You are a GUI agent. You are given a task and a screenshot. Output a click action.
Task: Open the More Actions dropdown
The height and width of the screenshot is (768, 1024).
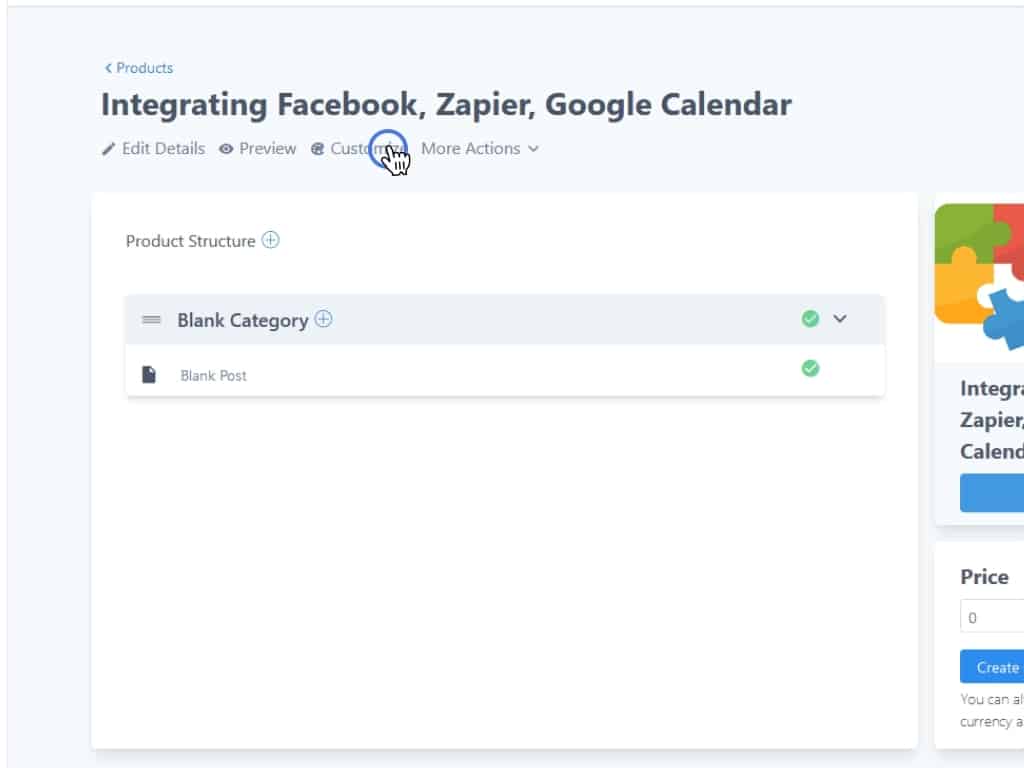pos(479,149)
